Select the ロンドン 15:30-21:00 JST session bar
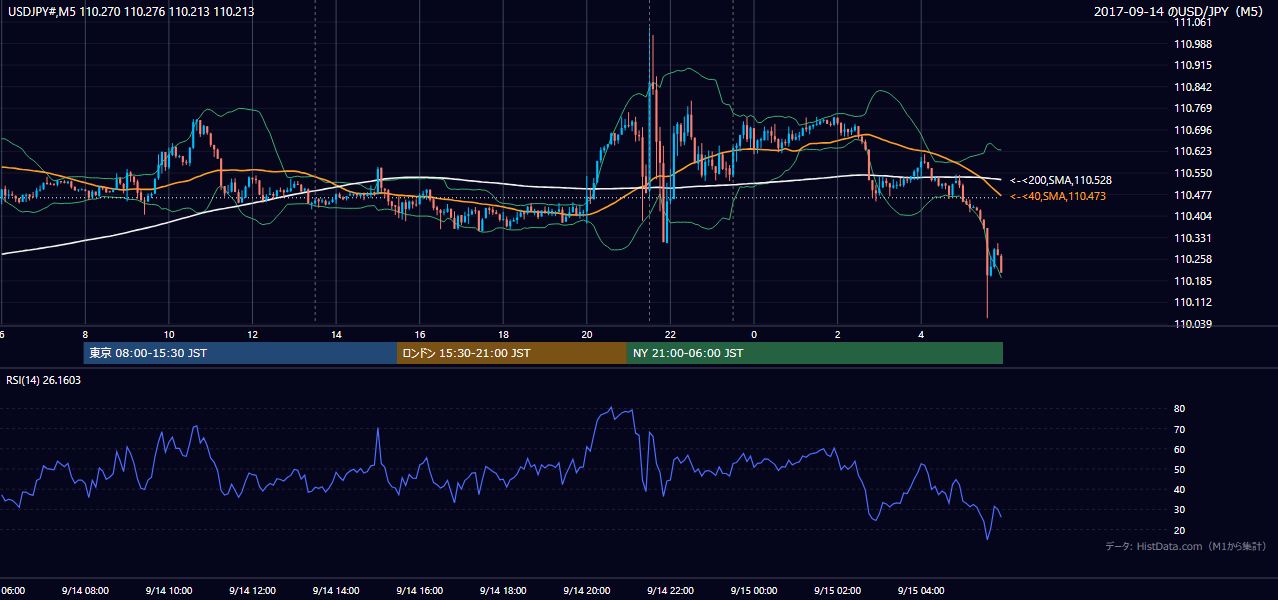 [x=512, y=353]
